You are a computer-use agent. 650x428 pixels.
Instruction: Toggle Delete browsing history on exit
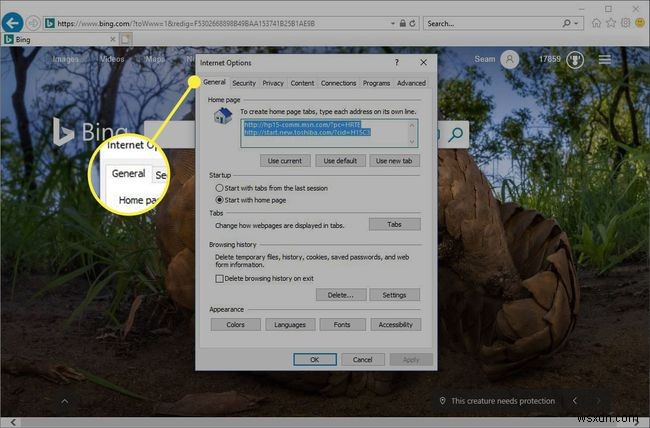(219, 279)
